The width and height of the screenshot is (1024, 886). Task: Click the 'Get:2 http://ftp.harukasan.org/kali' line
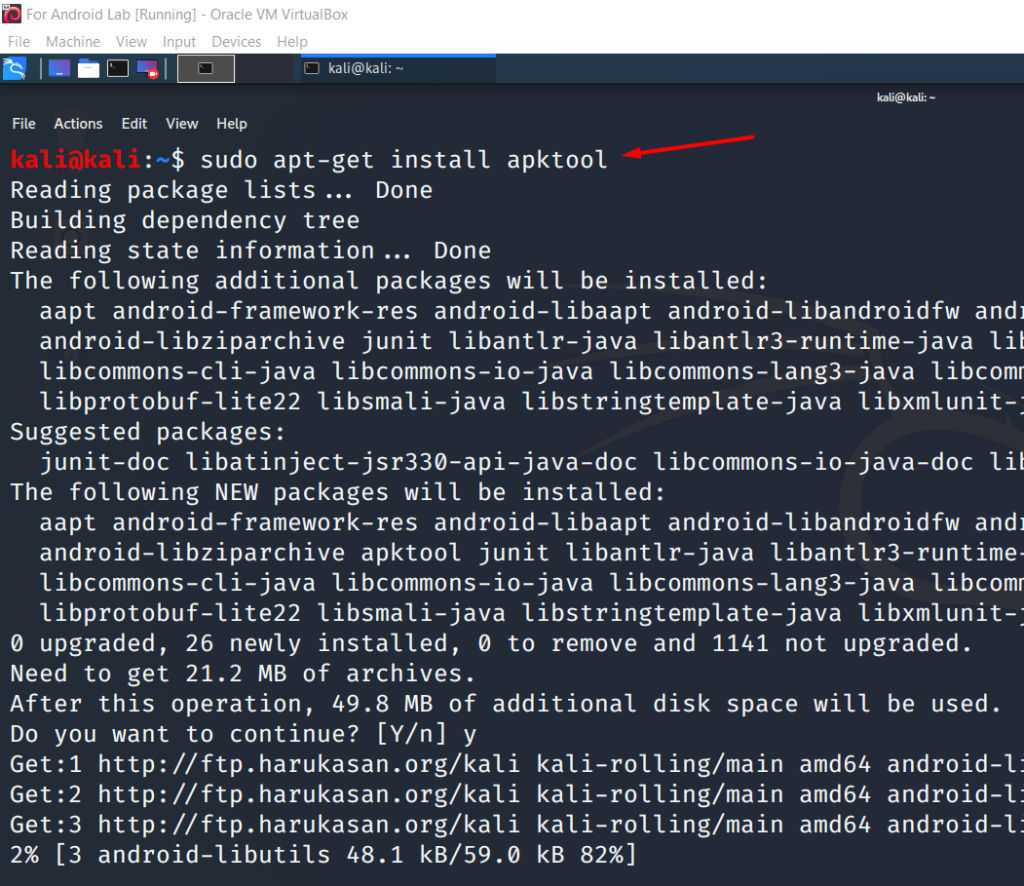(517, 795)
